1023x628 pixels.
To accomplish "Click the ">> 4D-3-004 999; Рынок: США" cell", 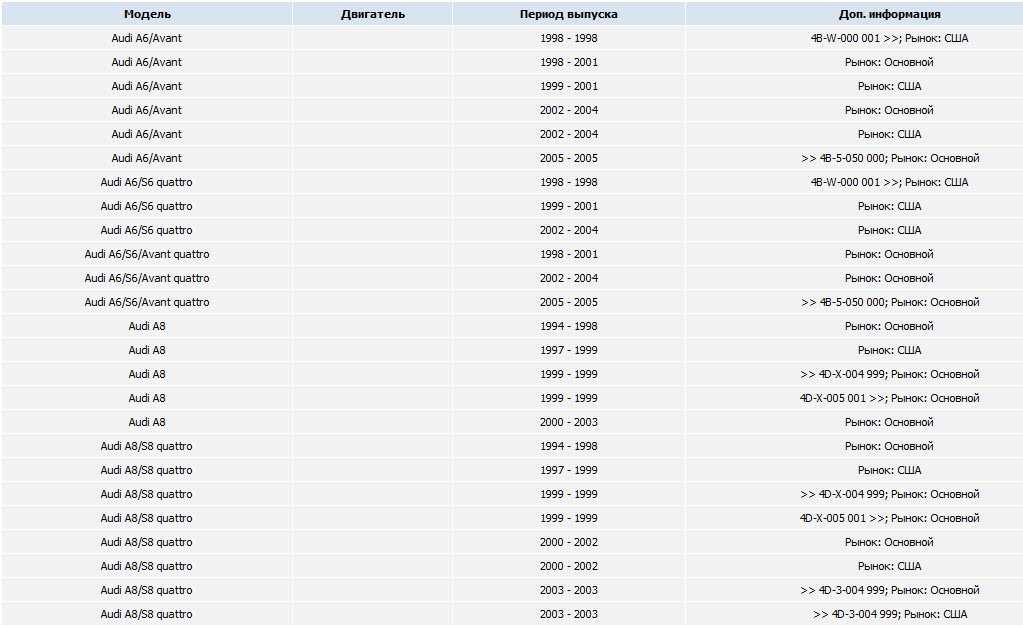I will 889,614.
